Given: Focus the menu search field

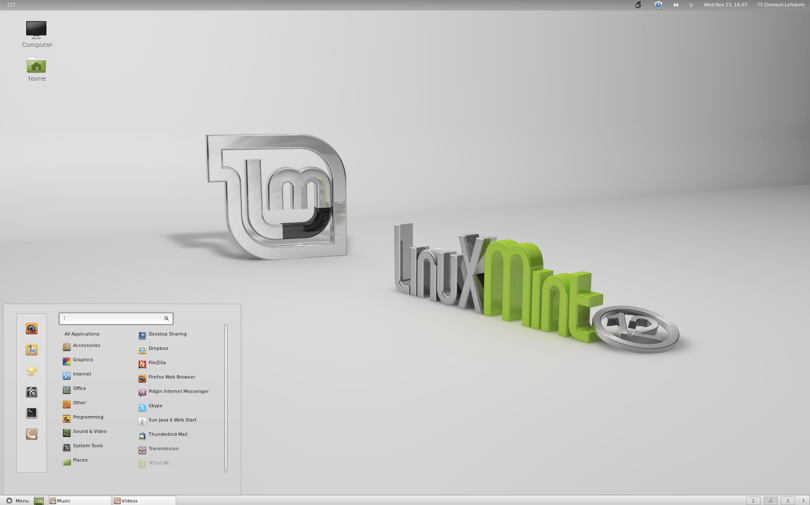Looking at the screenshot, I should pyautogui.click(x=116, y=318).
